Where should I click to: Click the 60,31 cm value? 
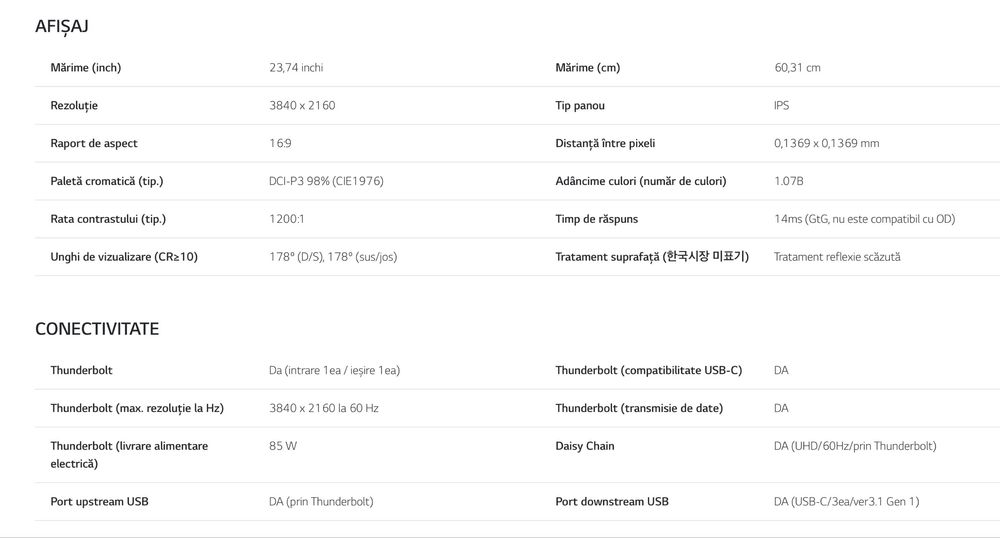[x=797, y=68]
